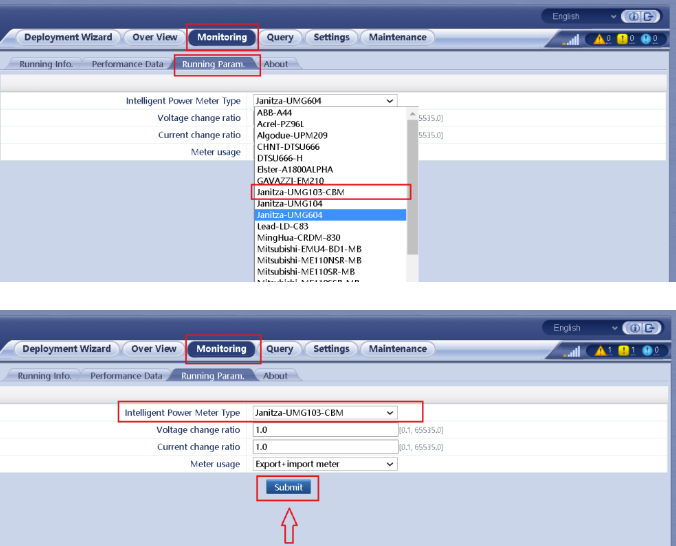Open English language dropdown in top screenshot
Viewport: 676px width, 546px height.
[x=581, y=16]
